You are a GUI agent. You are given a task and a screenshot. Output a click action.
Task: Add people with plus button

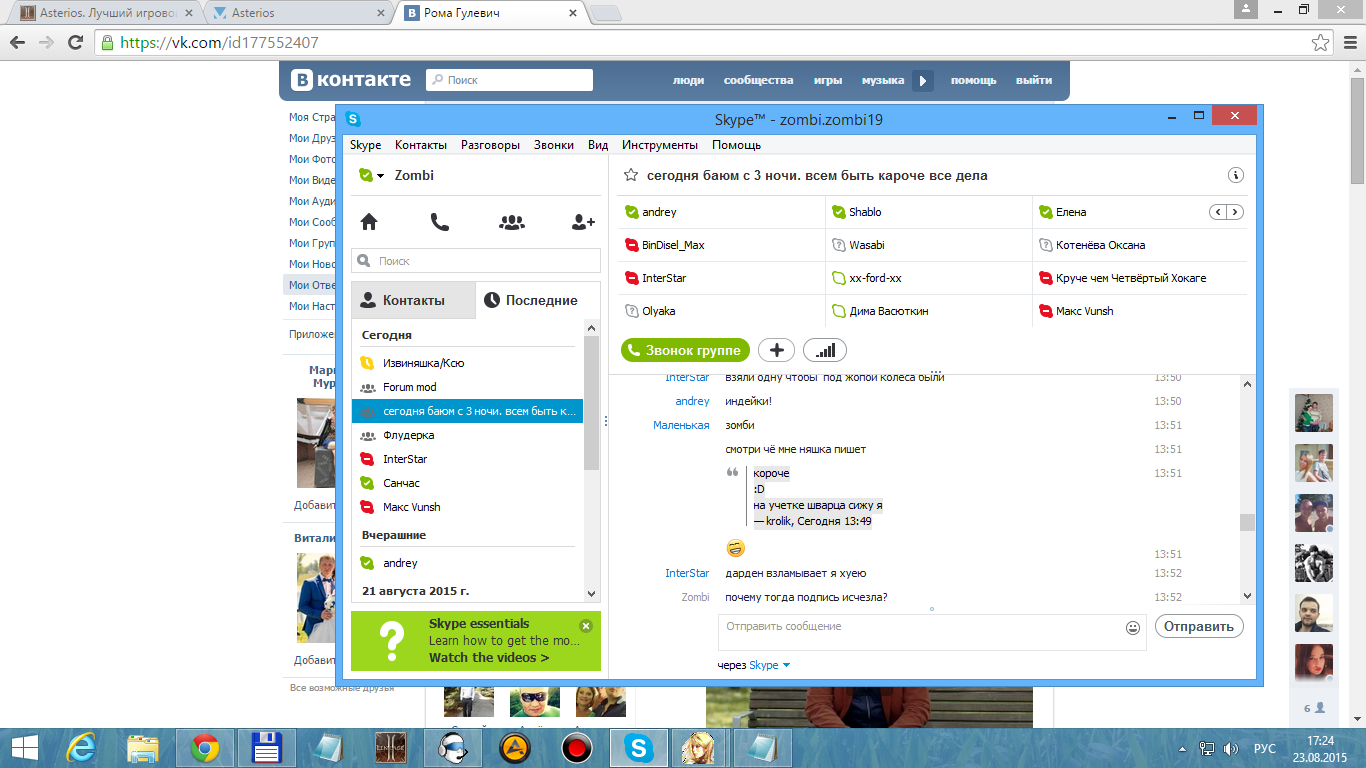click(777, 350)
